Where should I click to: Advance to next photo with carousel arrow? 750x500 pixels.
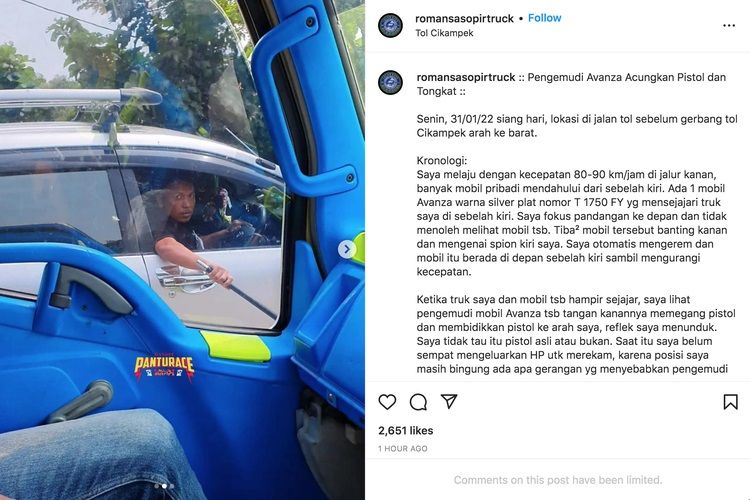[x=346, y=249]
